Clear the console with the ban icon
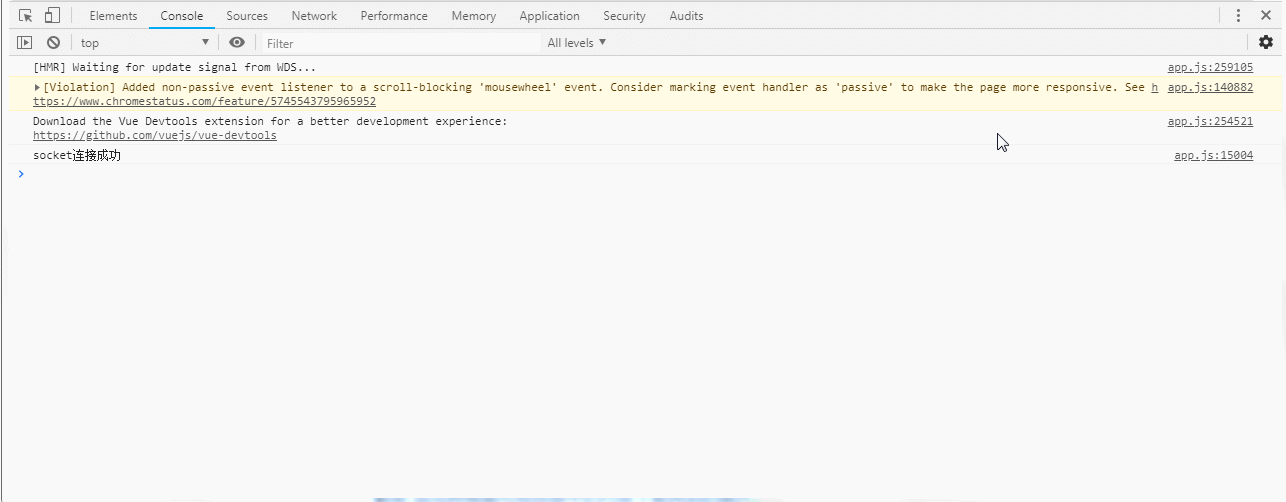1286x502 pixels. click(x=53, y=43)
